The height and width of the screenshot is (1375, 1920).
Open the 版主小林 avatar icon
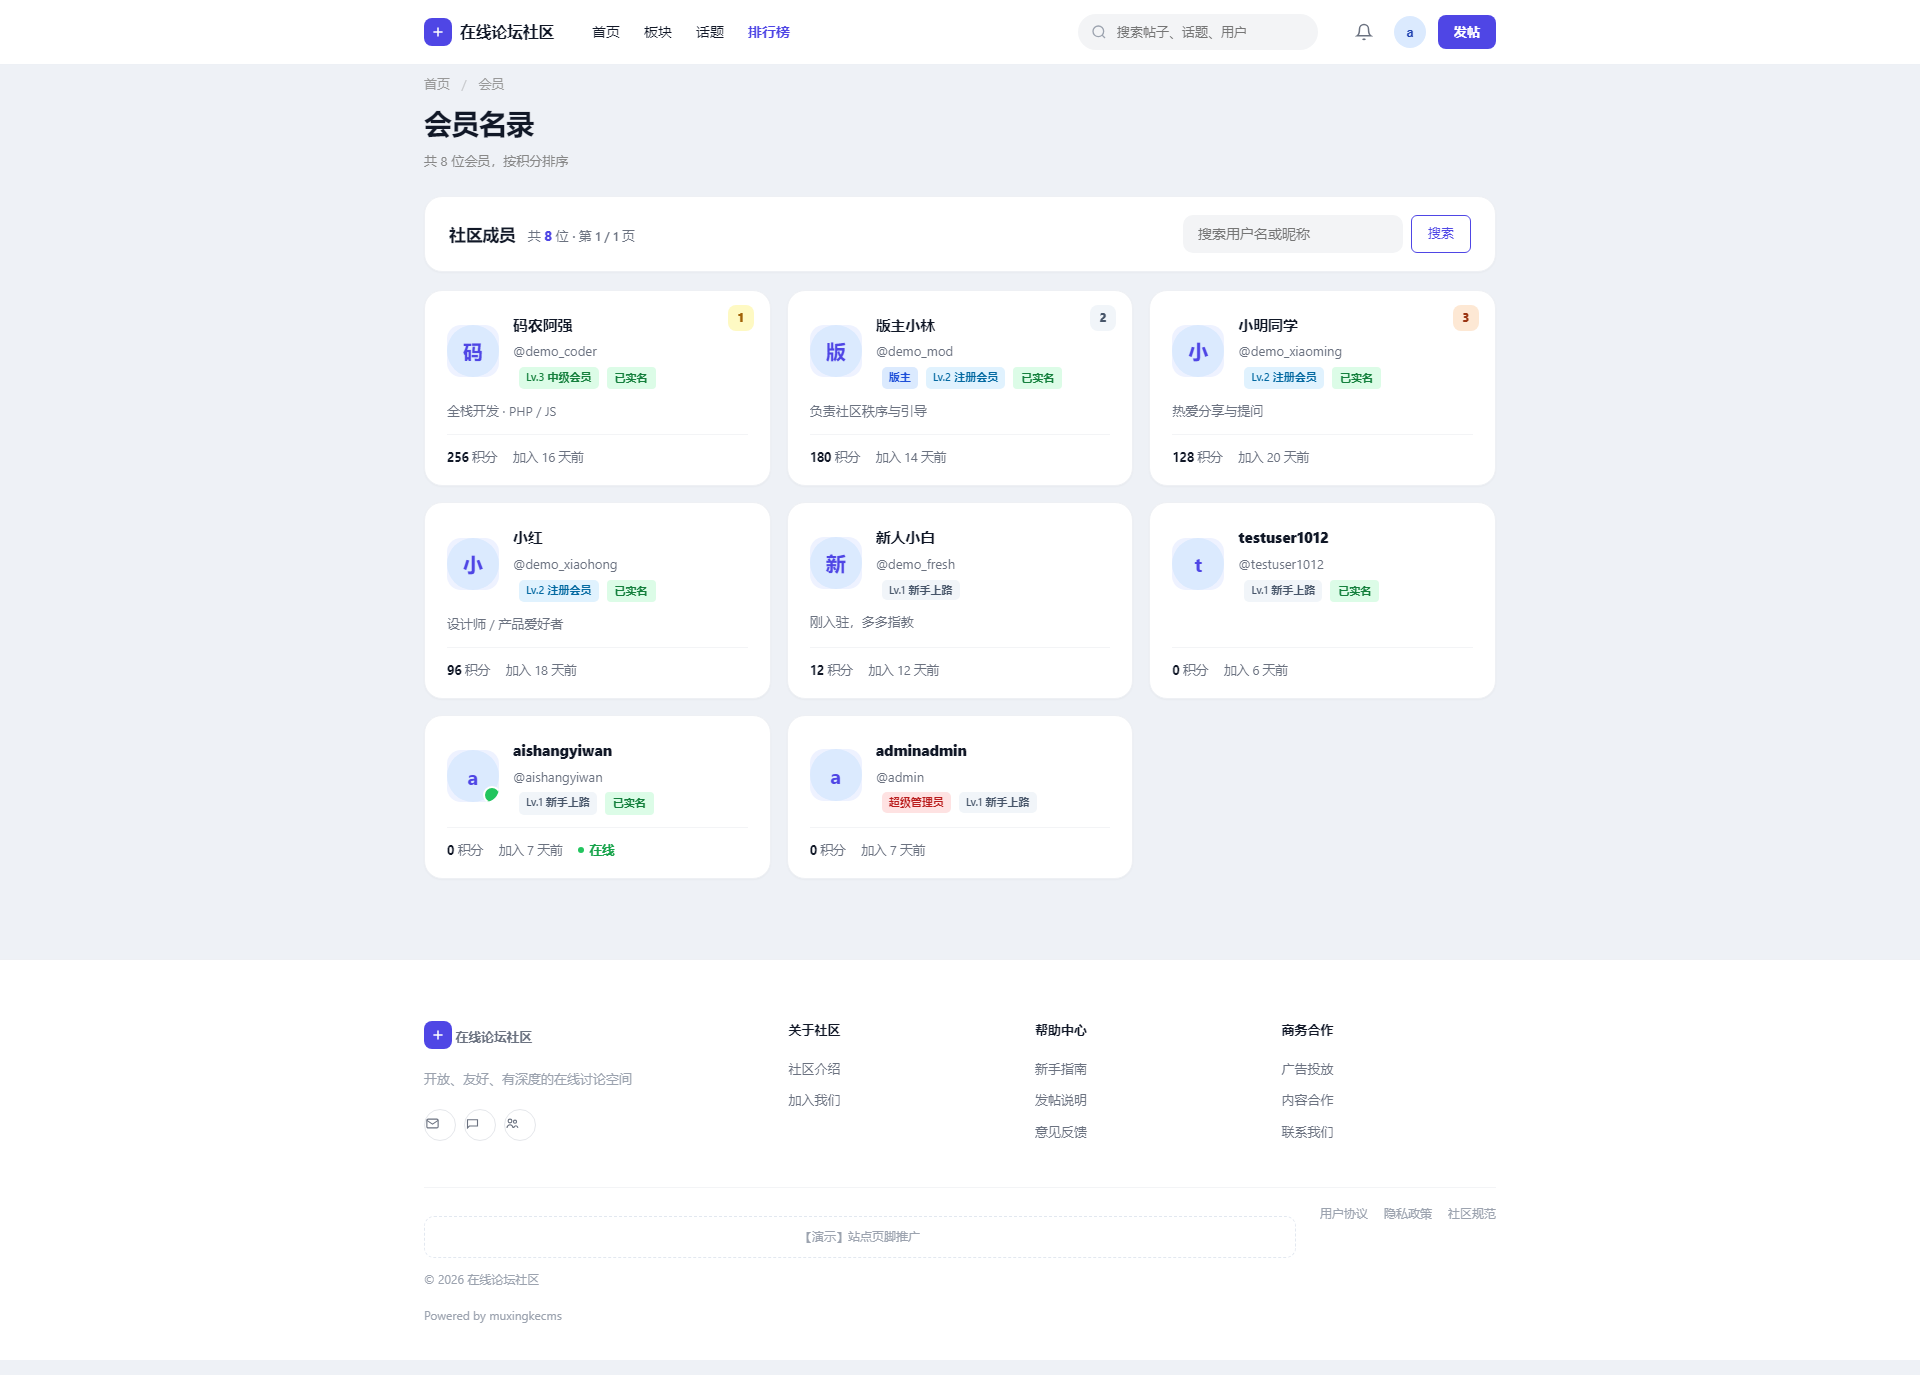click(x=836, y=352)
